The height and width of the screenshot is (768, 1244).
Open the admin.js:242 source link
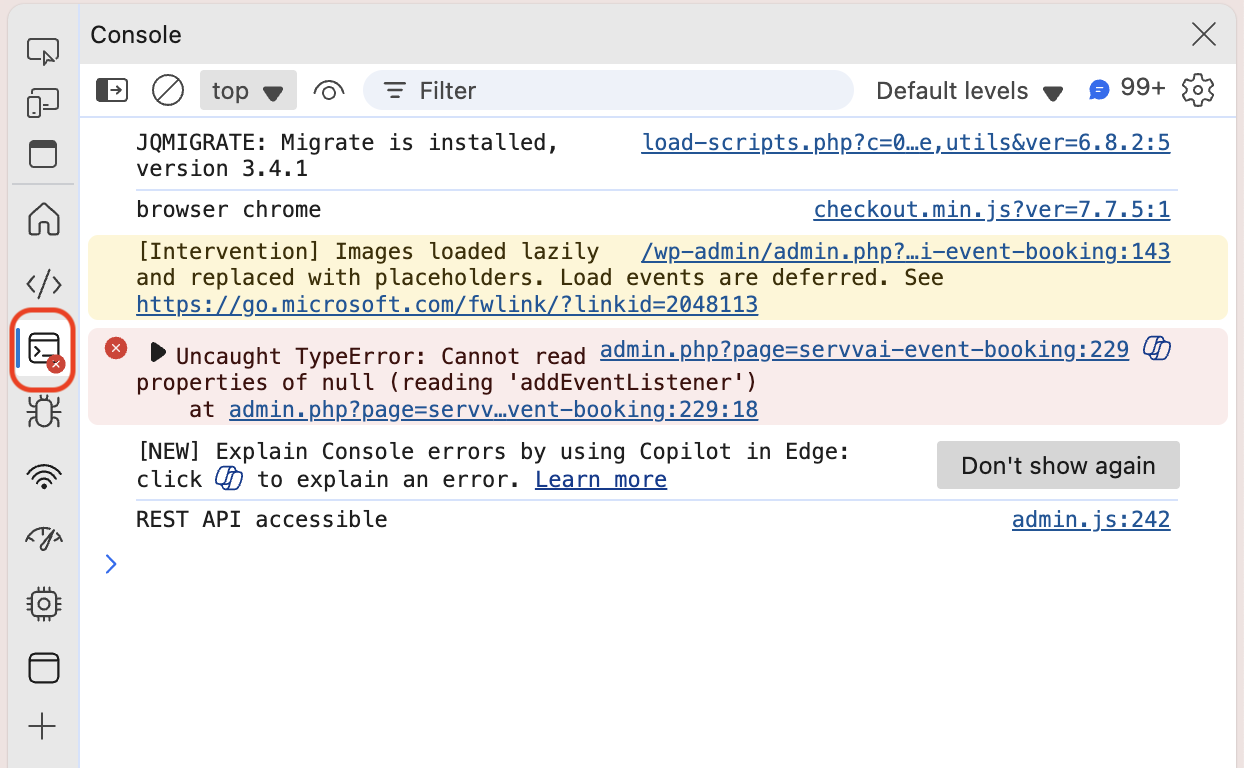(1090, 520)
